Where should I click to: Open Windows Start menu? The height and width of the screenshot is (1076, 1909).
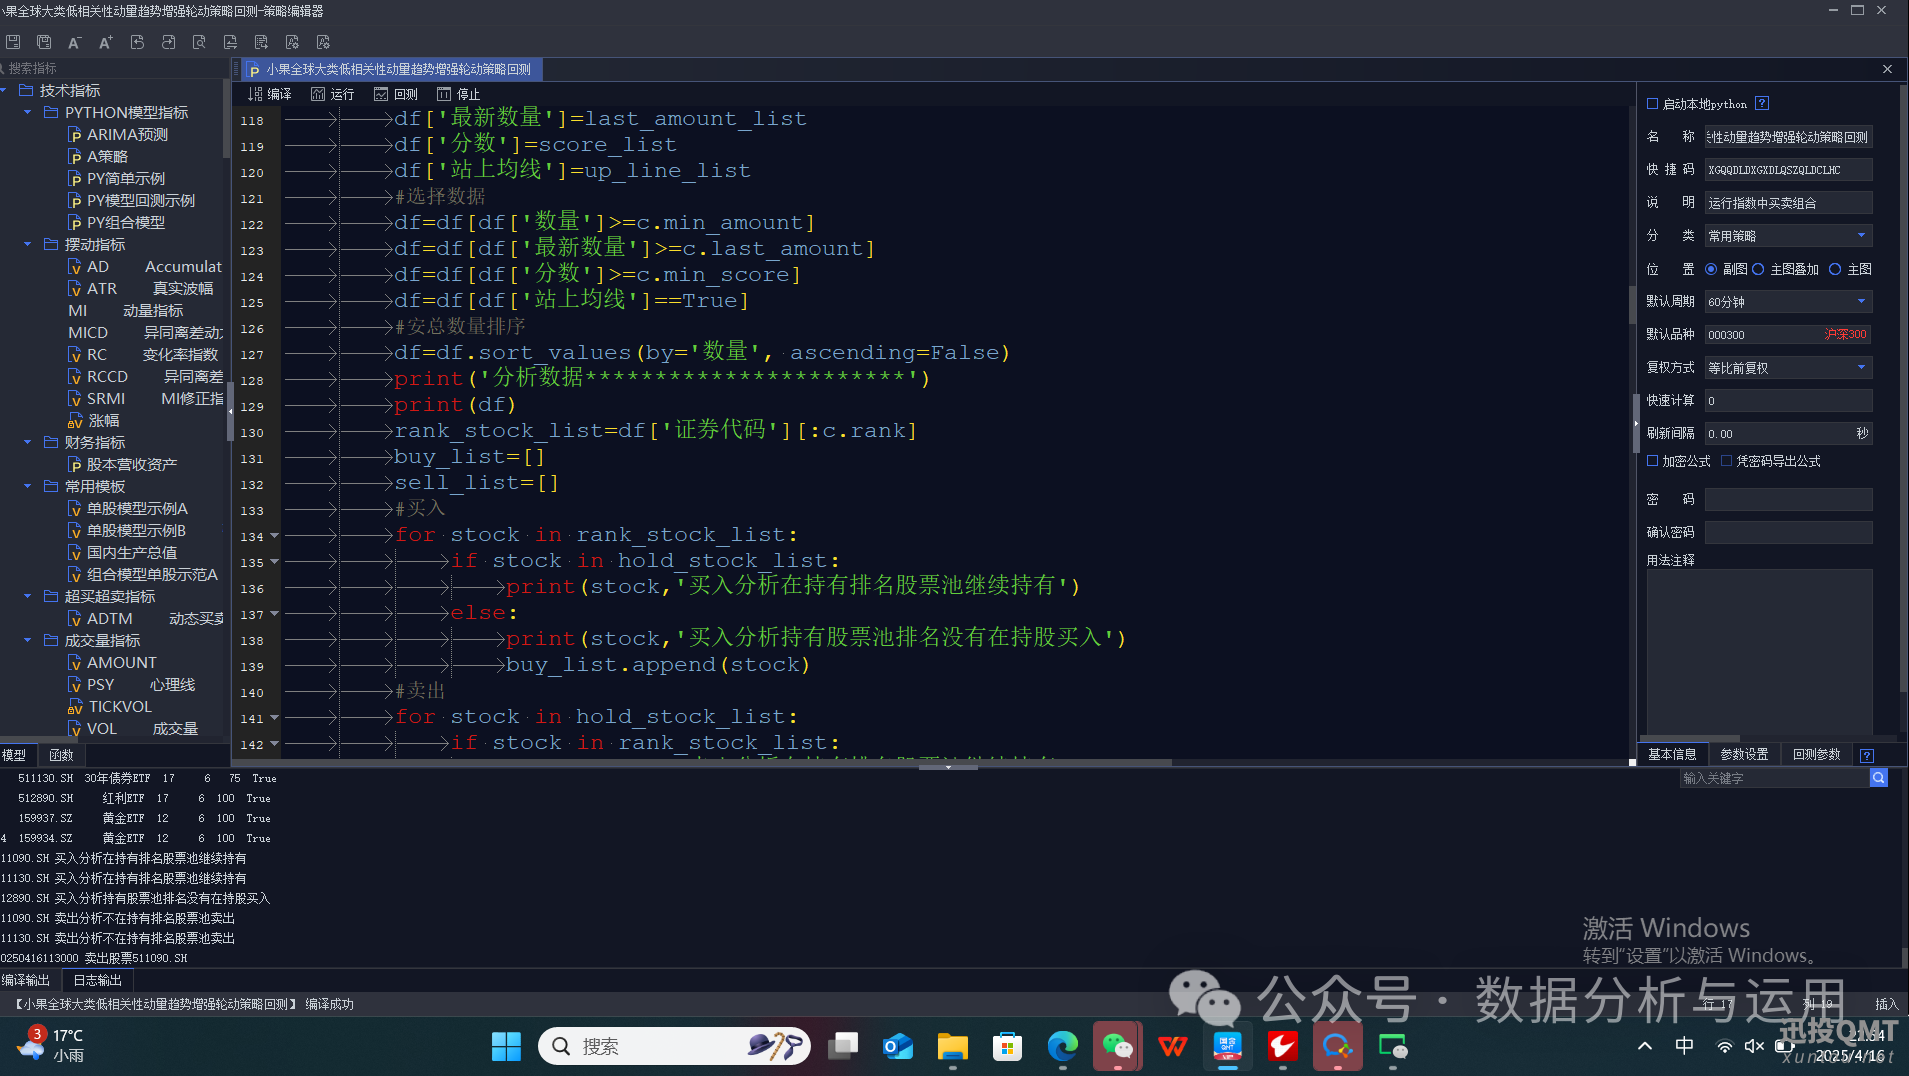[506, 1046]
